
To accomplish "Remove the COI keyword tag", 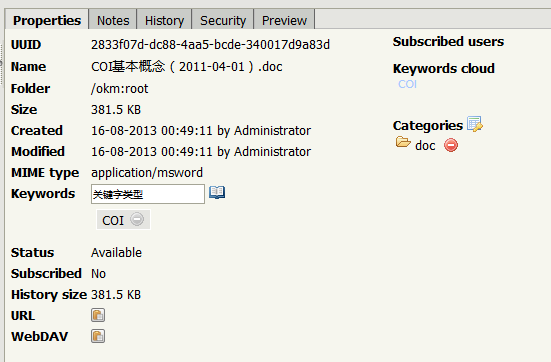I will pyautogui.click(x=137, y=219).
